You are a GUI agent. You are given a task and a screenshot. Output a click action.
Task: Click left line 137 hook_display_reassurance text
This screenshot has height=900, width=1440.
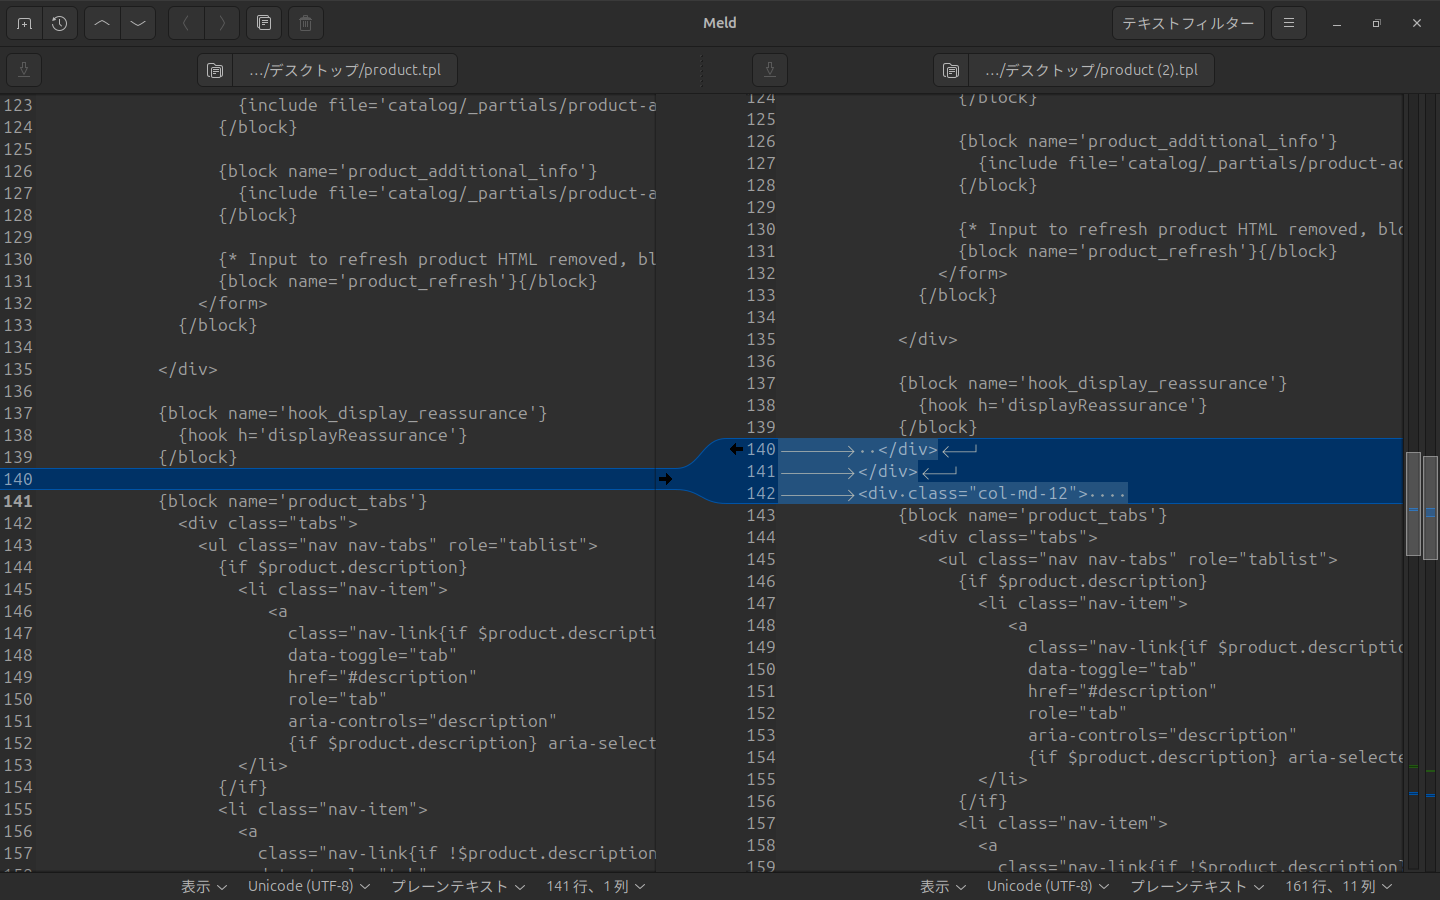pyautogui.click(x=353, y=413)
